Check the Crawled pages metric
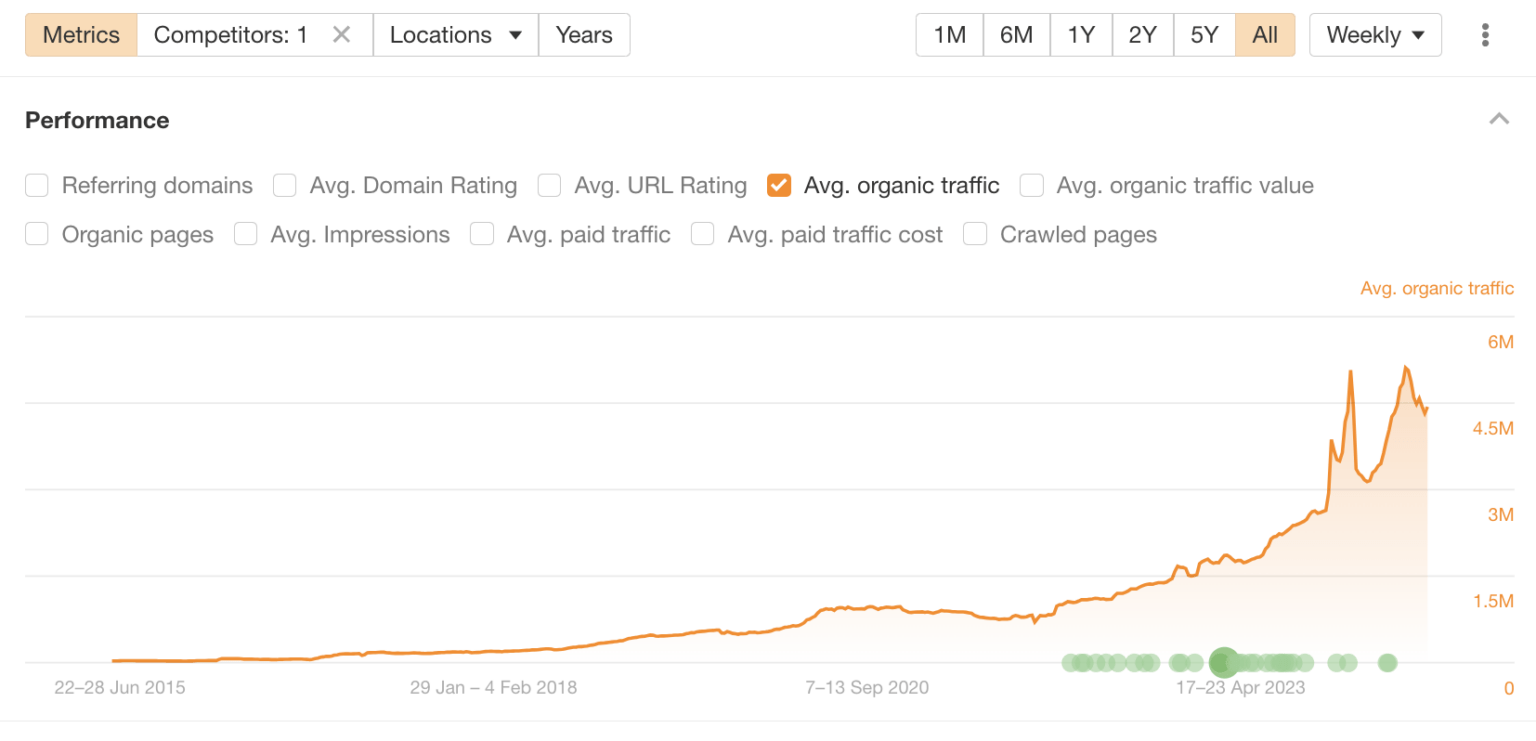This screenshot has width=1536, height=741. tap(975, 234)
